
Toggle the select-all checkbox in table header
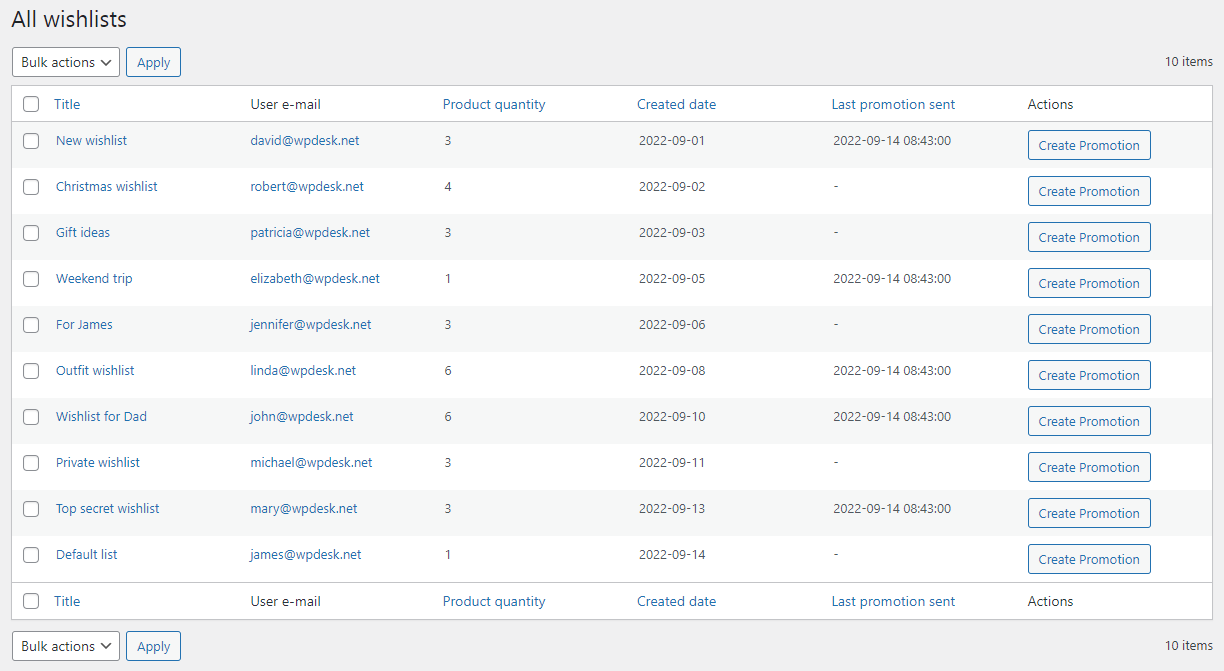pos(31,104)
